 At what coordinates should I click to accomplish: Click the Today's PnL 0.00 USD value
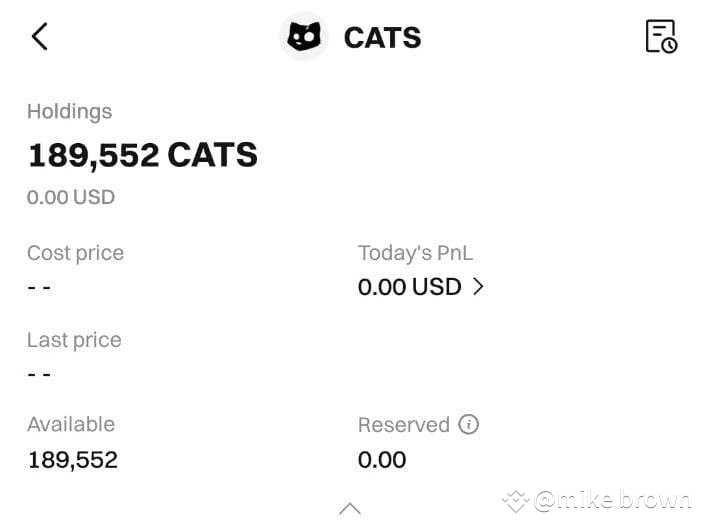tap(409, 287)
